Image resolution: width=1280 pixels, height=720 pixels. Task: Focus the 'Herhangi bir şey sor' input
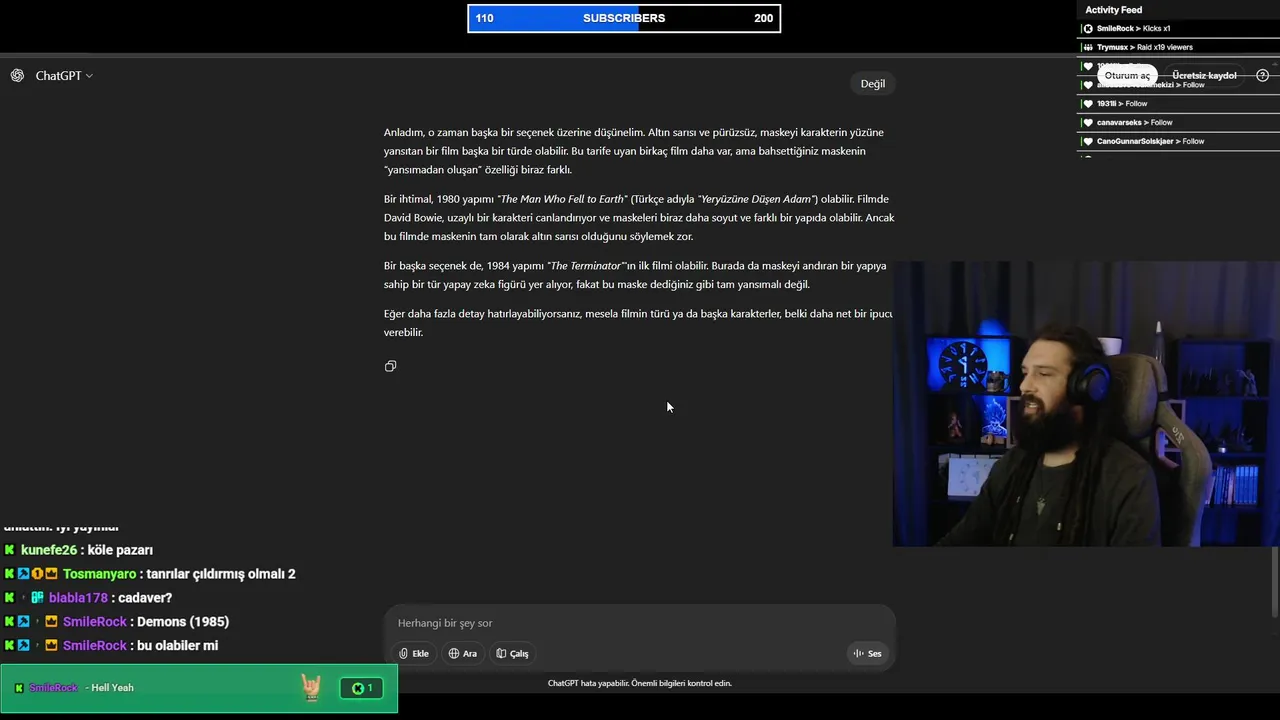click(x=640, y=623)
